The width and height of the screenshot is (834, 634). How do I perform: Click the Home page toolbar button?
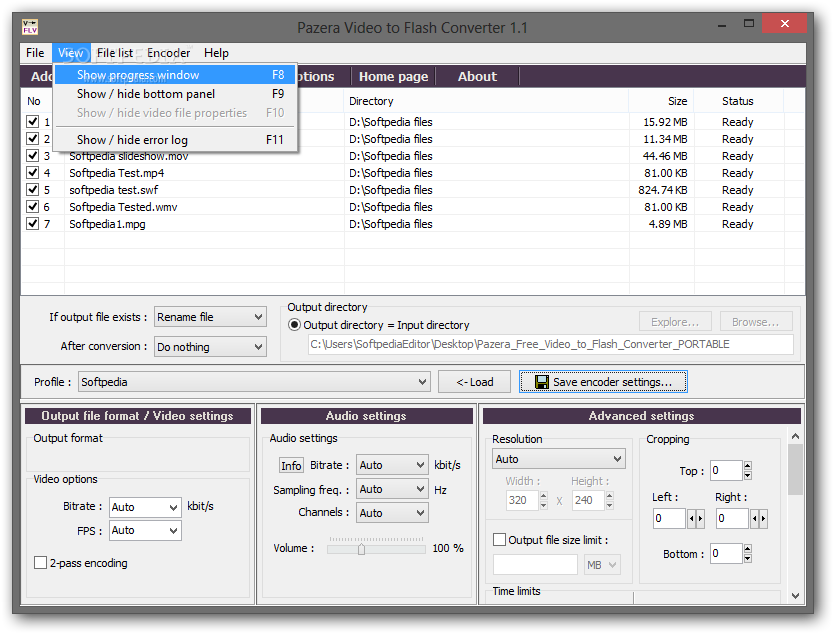point(394,76)
